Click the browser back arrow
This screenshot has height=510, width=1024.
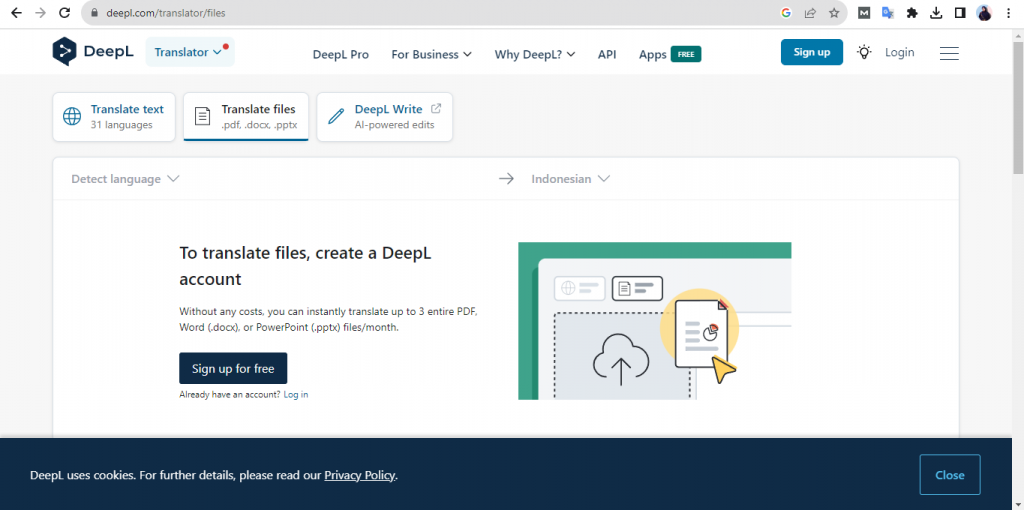(16, 12)
